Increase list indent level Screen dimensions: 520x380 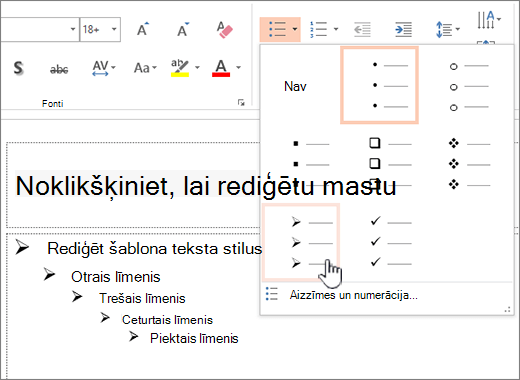(x=403, y=30)
